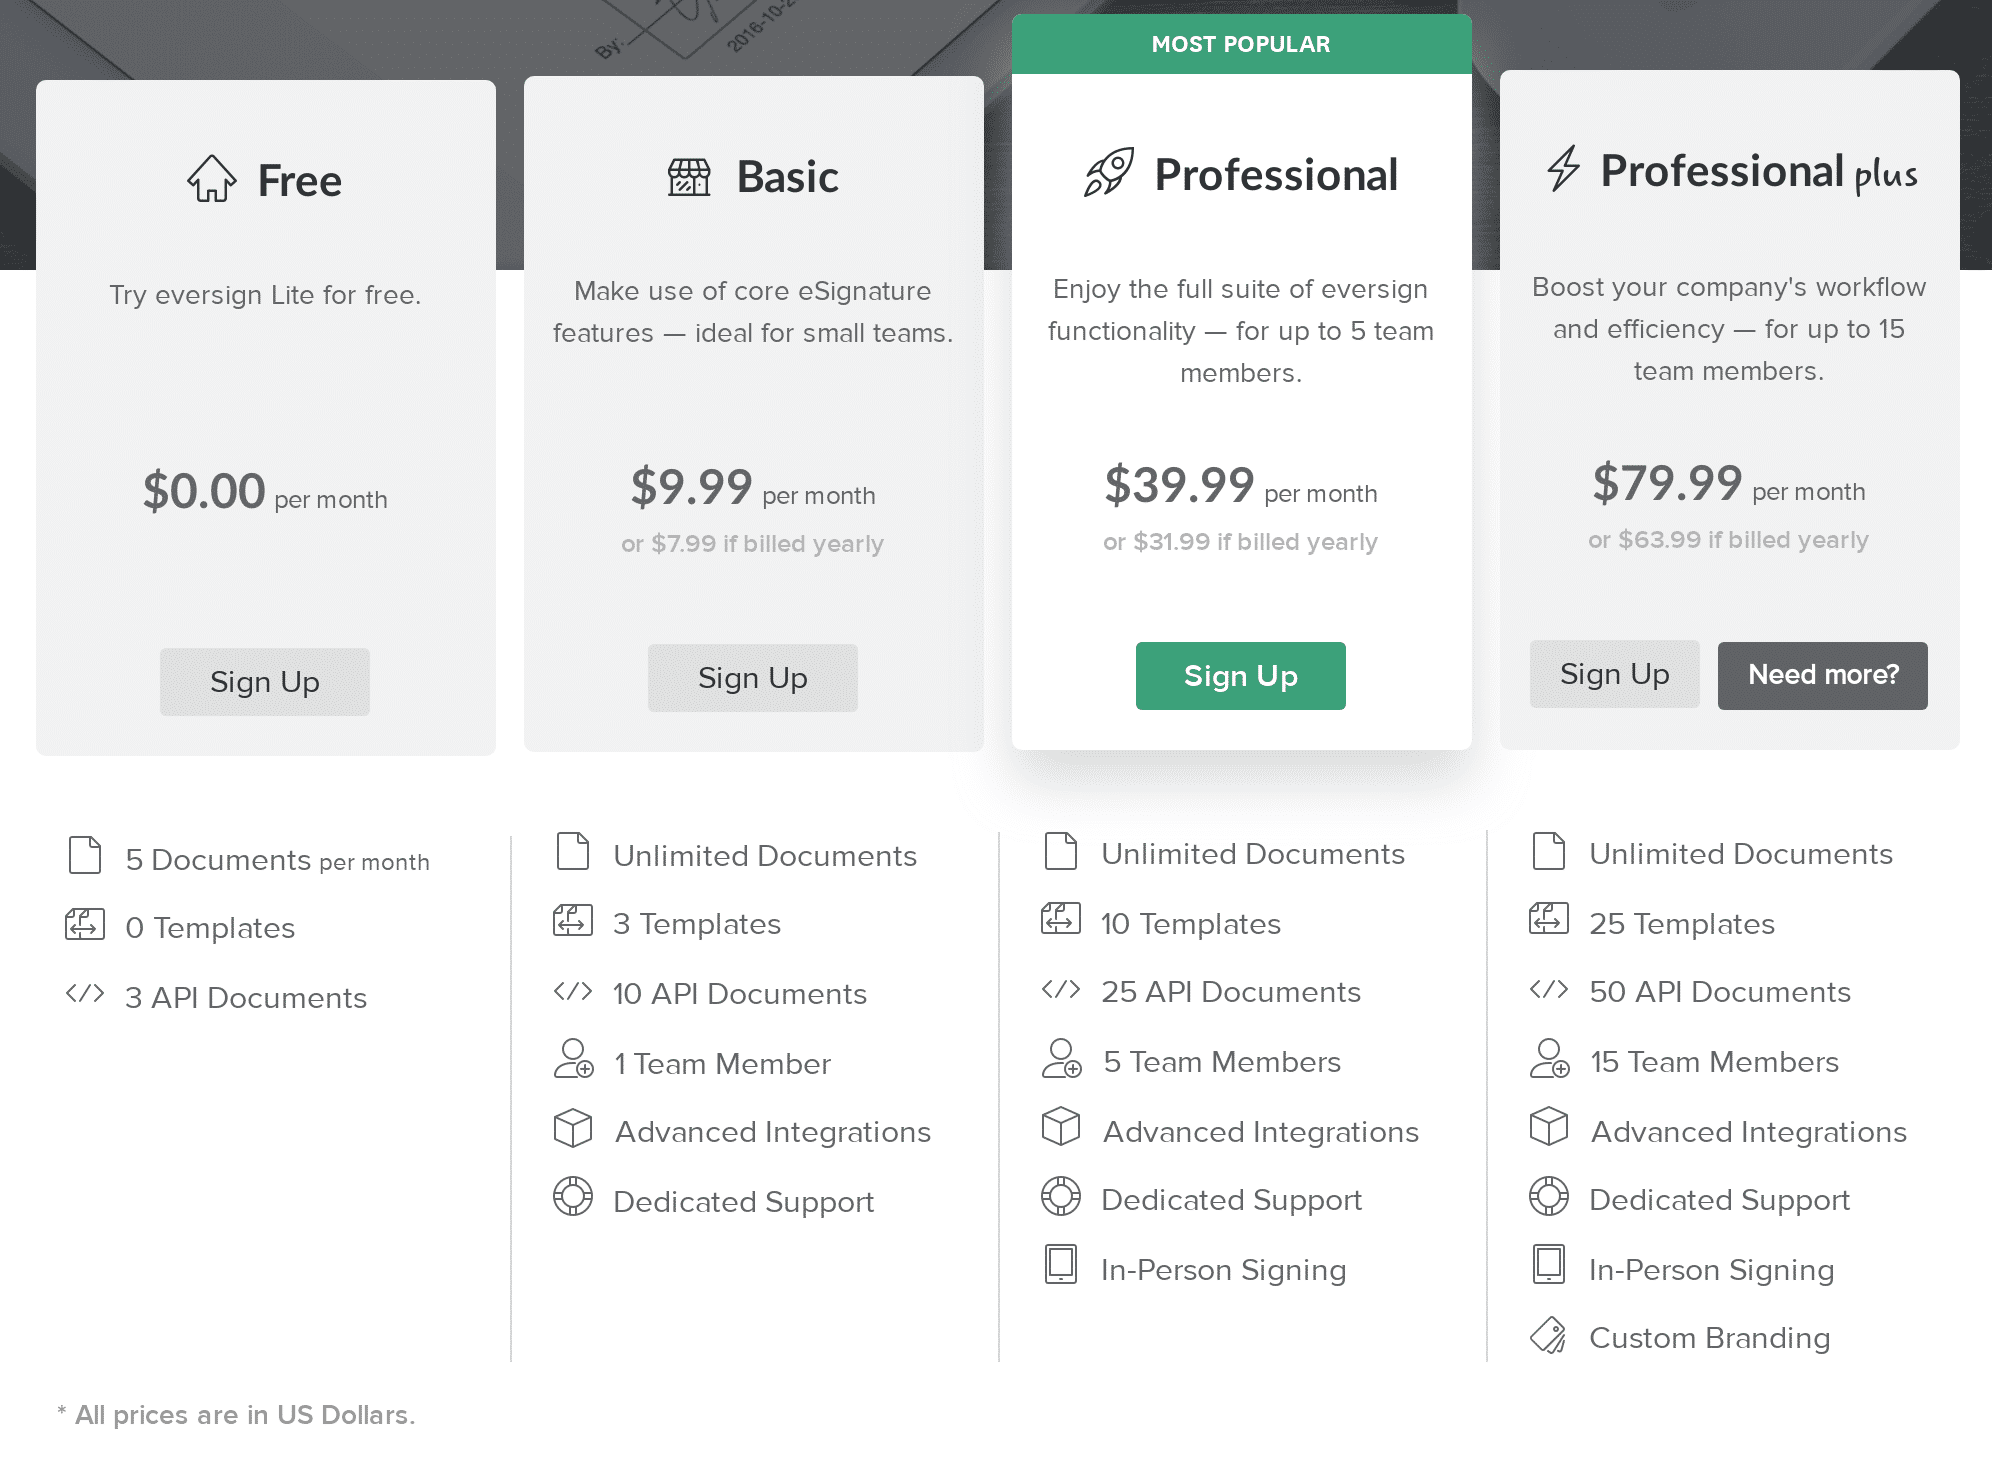Click the person icon beside 5 Team Members
The height and width of the screenshot is (1464, 1992).
[1060, 1060]
